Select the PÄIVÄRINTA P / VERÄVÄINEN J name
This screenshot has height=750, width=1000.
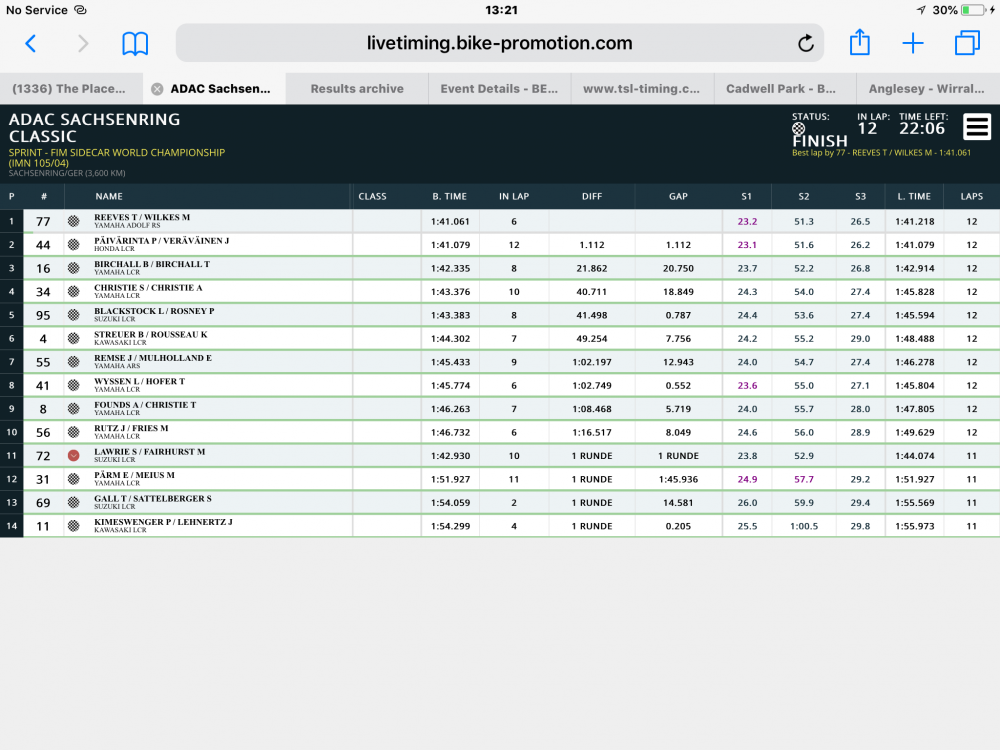161,240
